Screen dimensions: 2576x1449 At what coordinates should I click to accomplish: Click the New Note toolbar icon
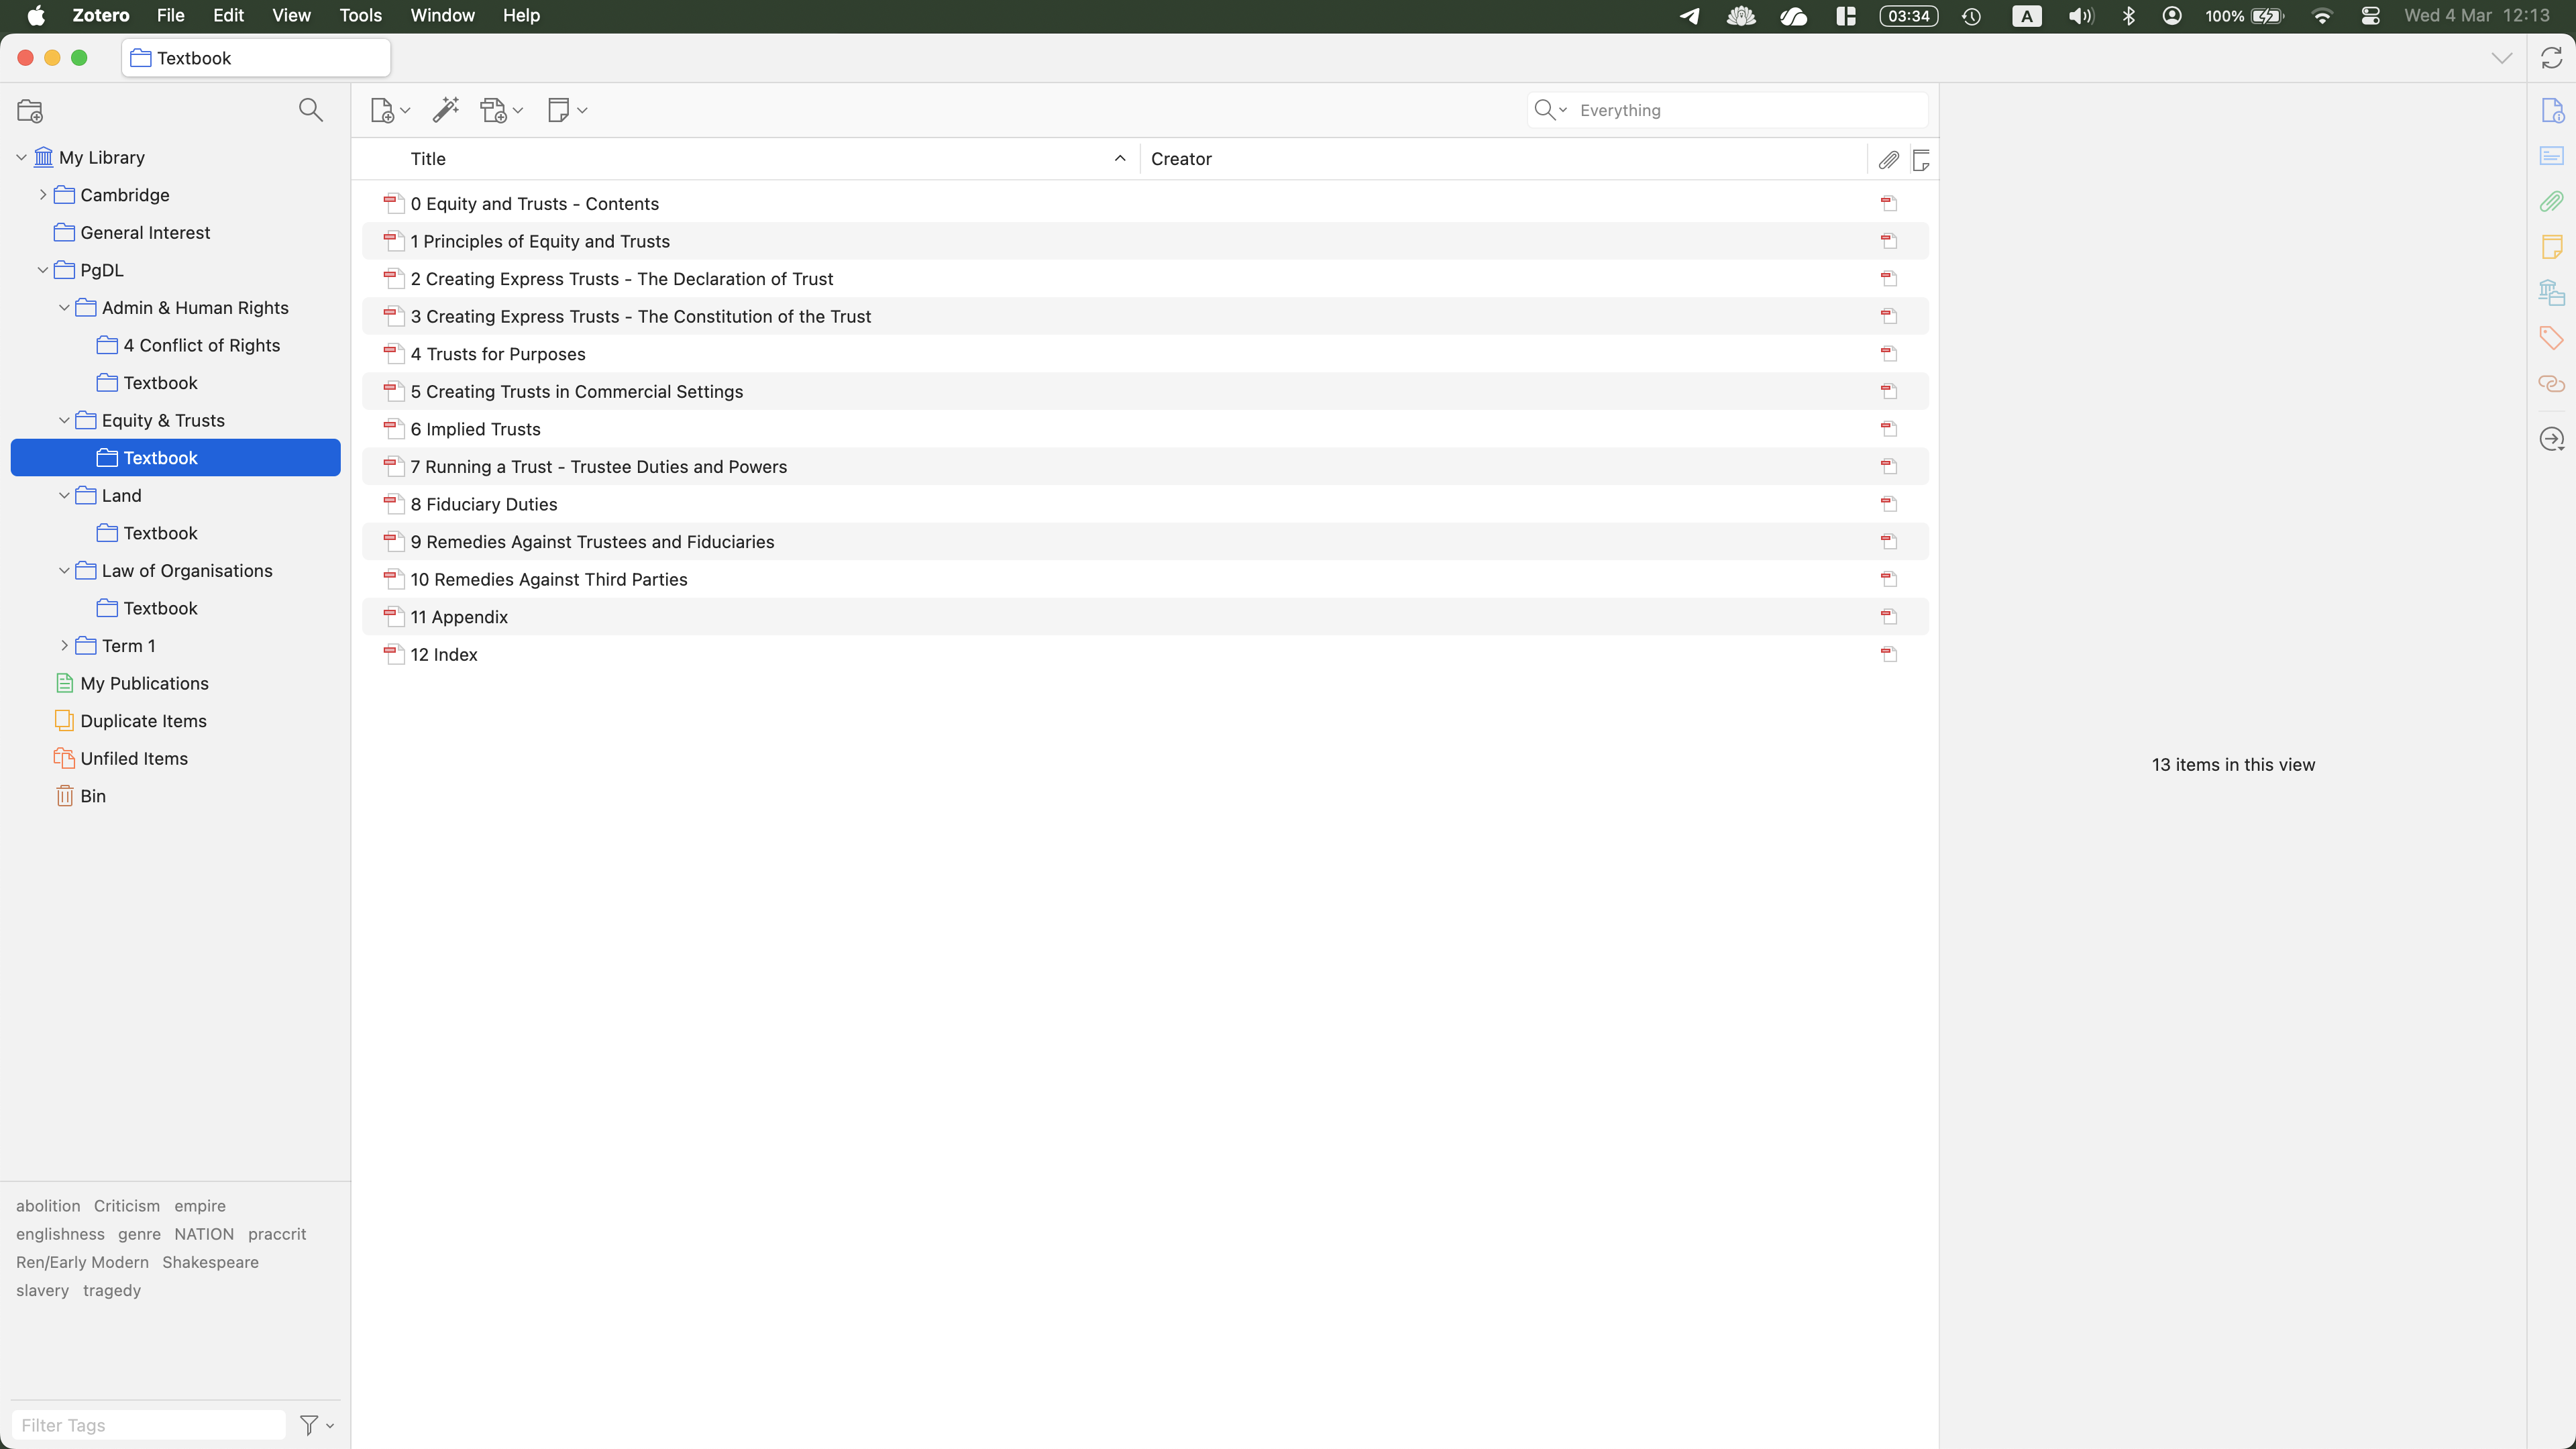566,110
